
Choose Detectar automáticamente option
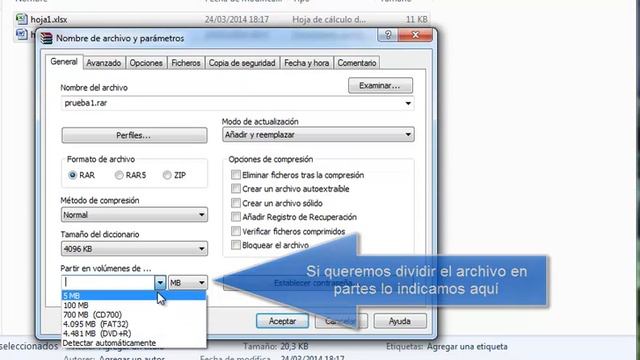click(x=134, y=343)
